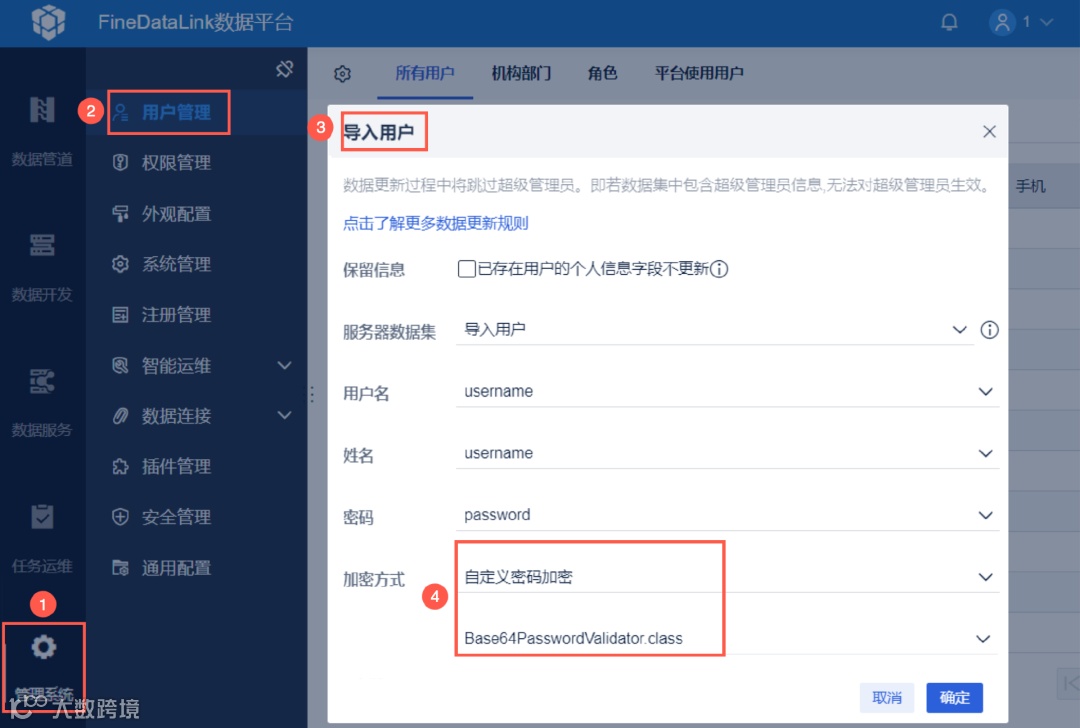
Task: Click the 数据连接 link icon
Action: [121, 416]
